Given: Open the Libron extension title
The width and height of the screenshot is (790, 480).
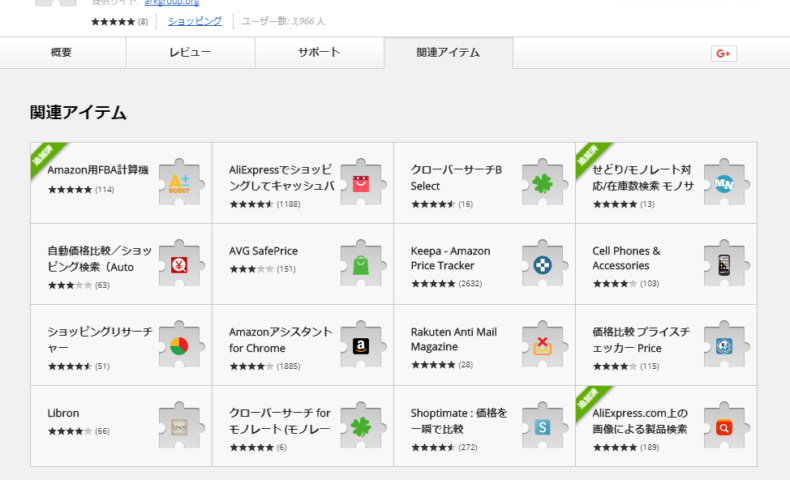Looking at the screenshot, I should pyautogui.click(x=63, y=413).
